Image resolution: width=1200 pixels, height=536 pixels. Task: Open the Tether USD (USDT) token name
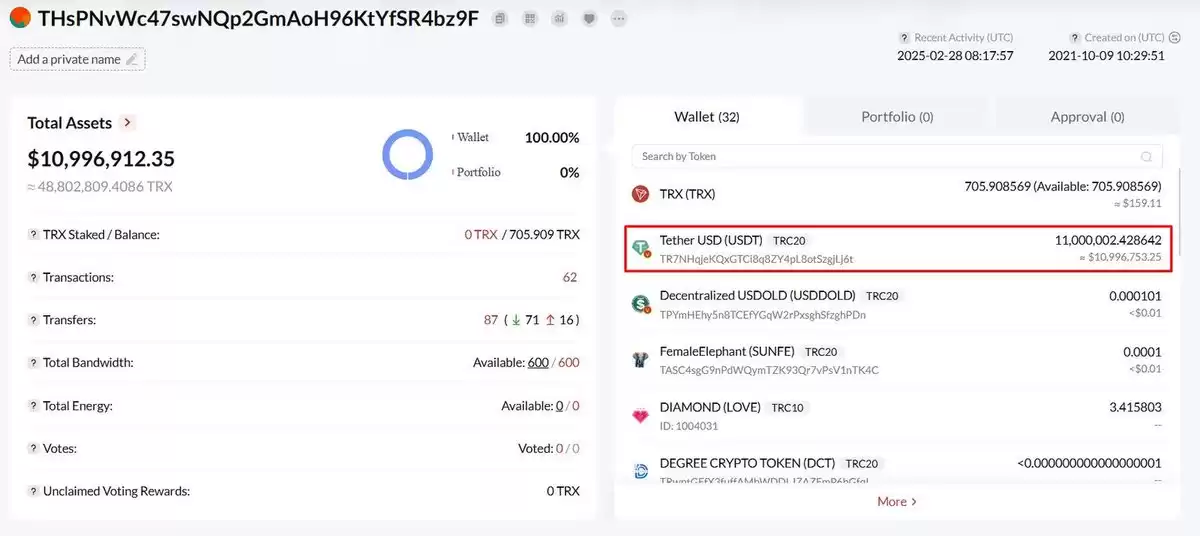click(711, 241)
